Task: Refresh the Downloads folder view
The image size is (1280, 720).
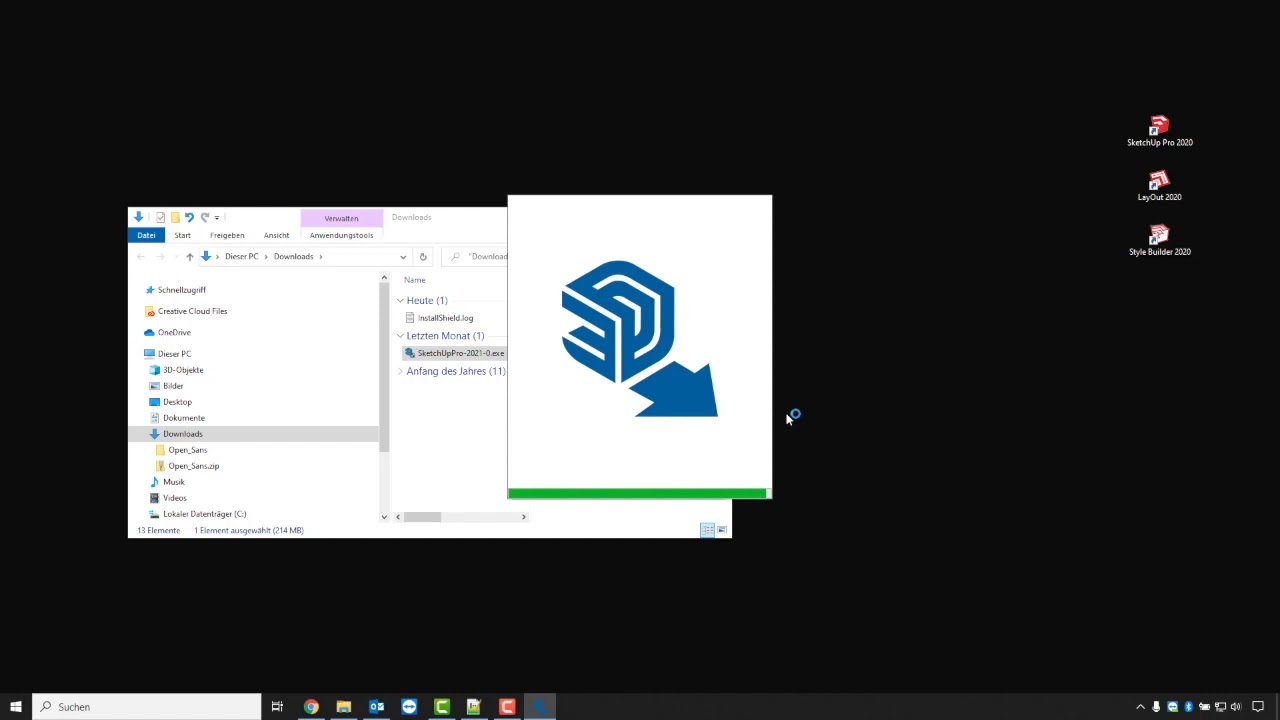Action: point(423,257)
